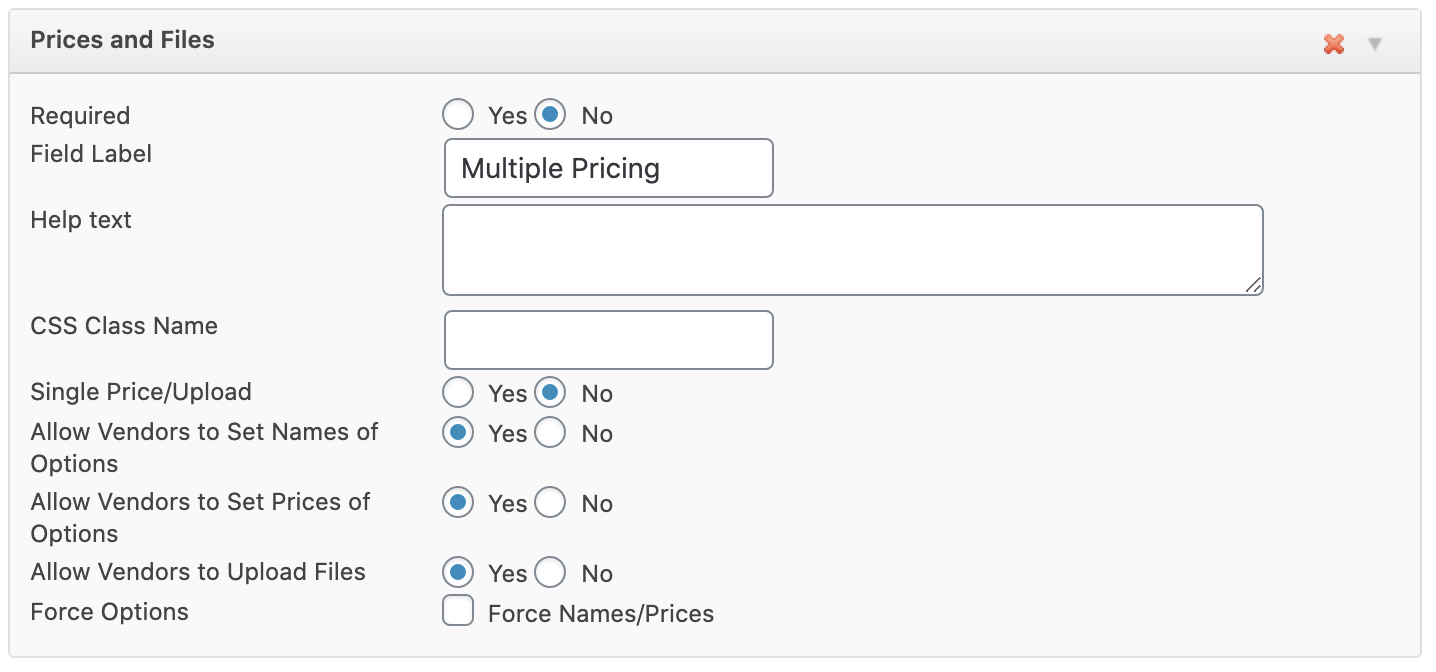1436x672 pixels.
Task: Collapse panel with gray triangle arrow
Action: (x=1375, y=44)
